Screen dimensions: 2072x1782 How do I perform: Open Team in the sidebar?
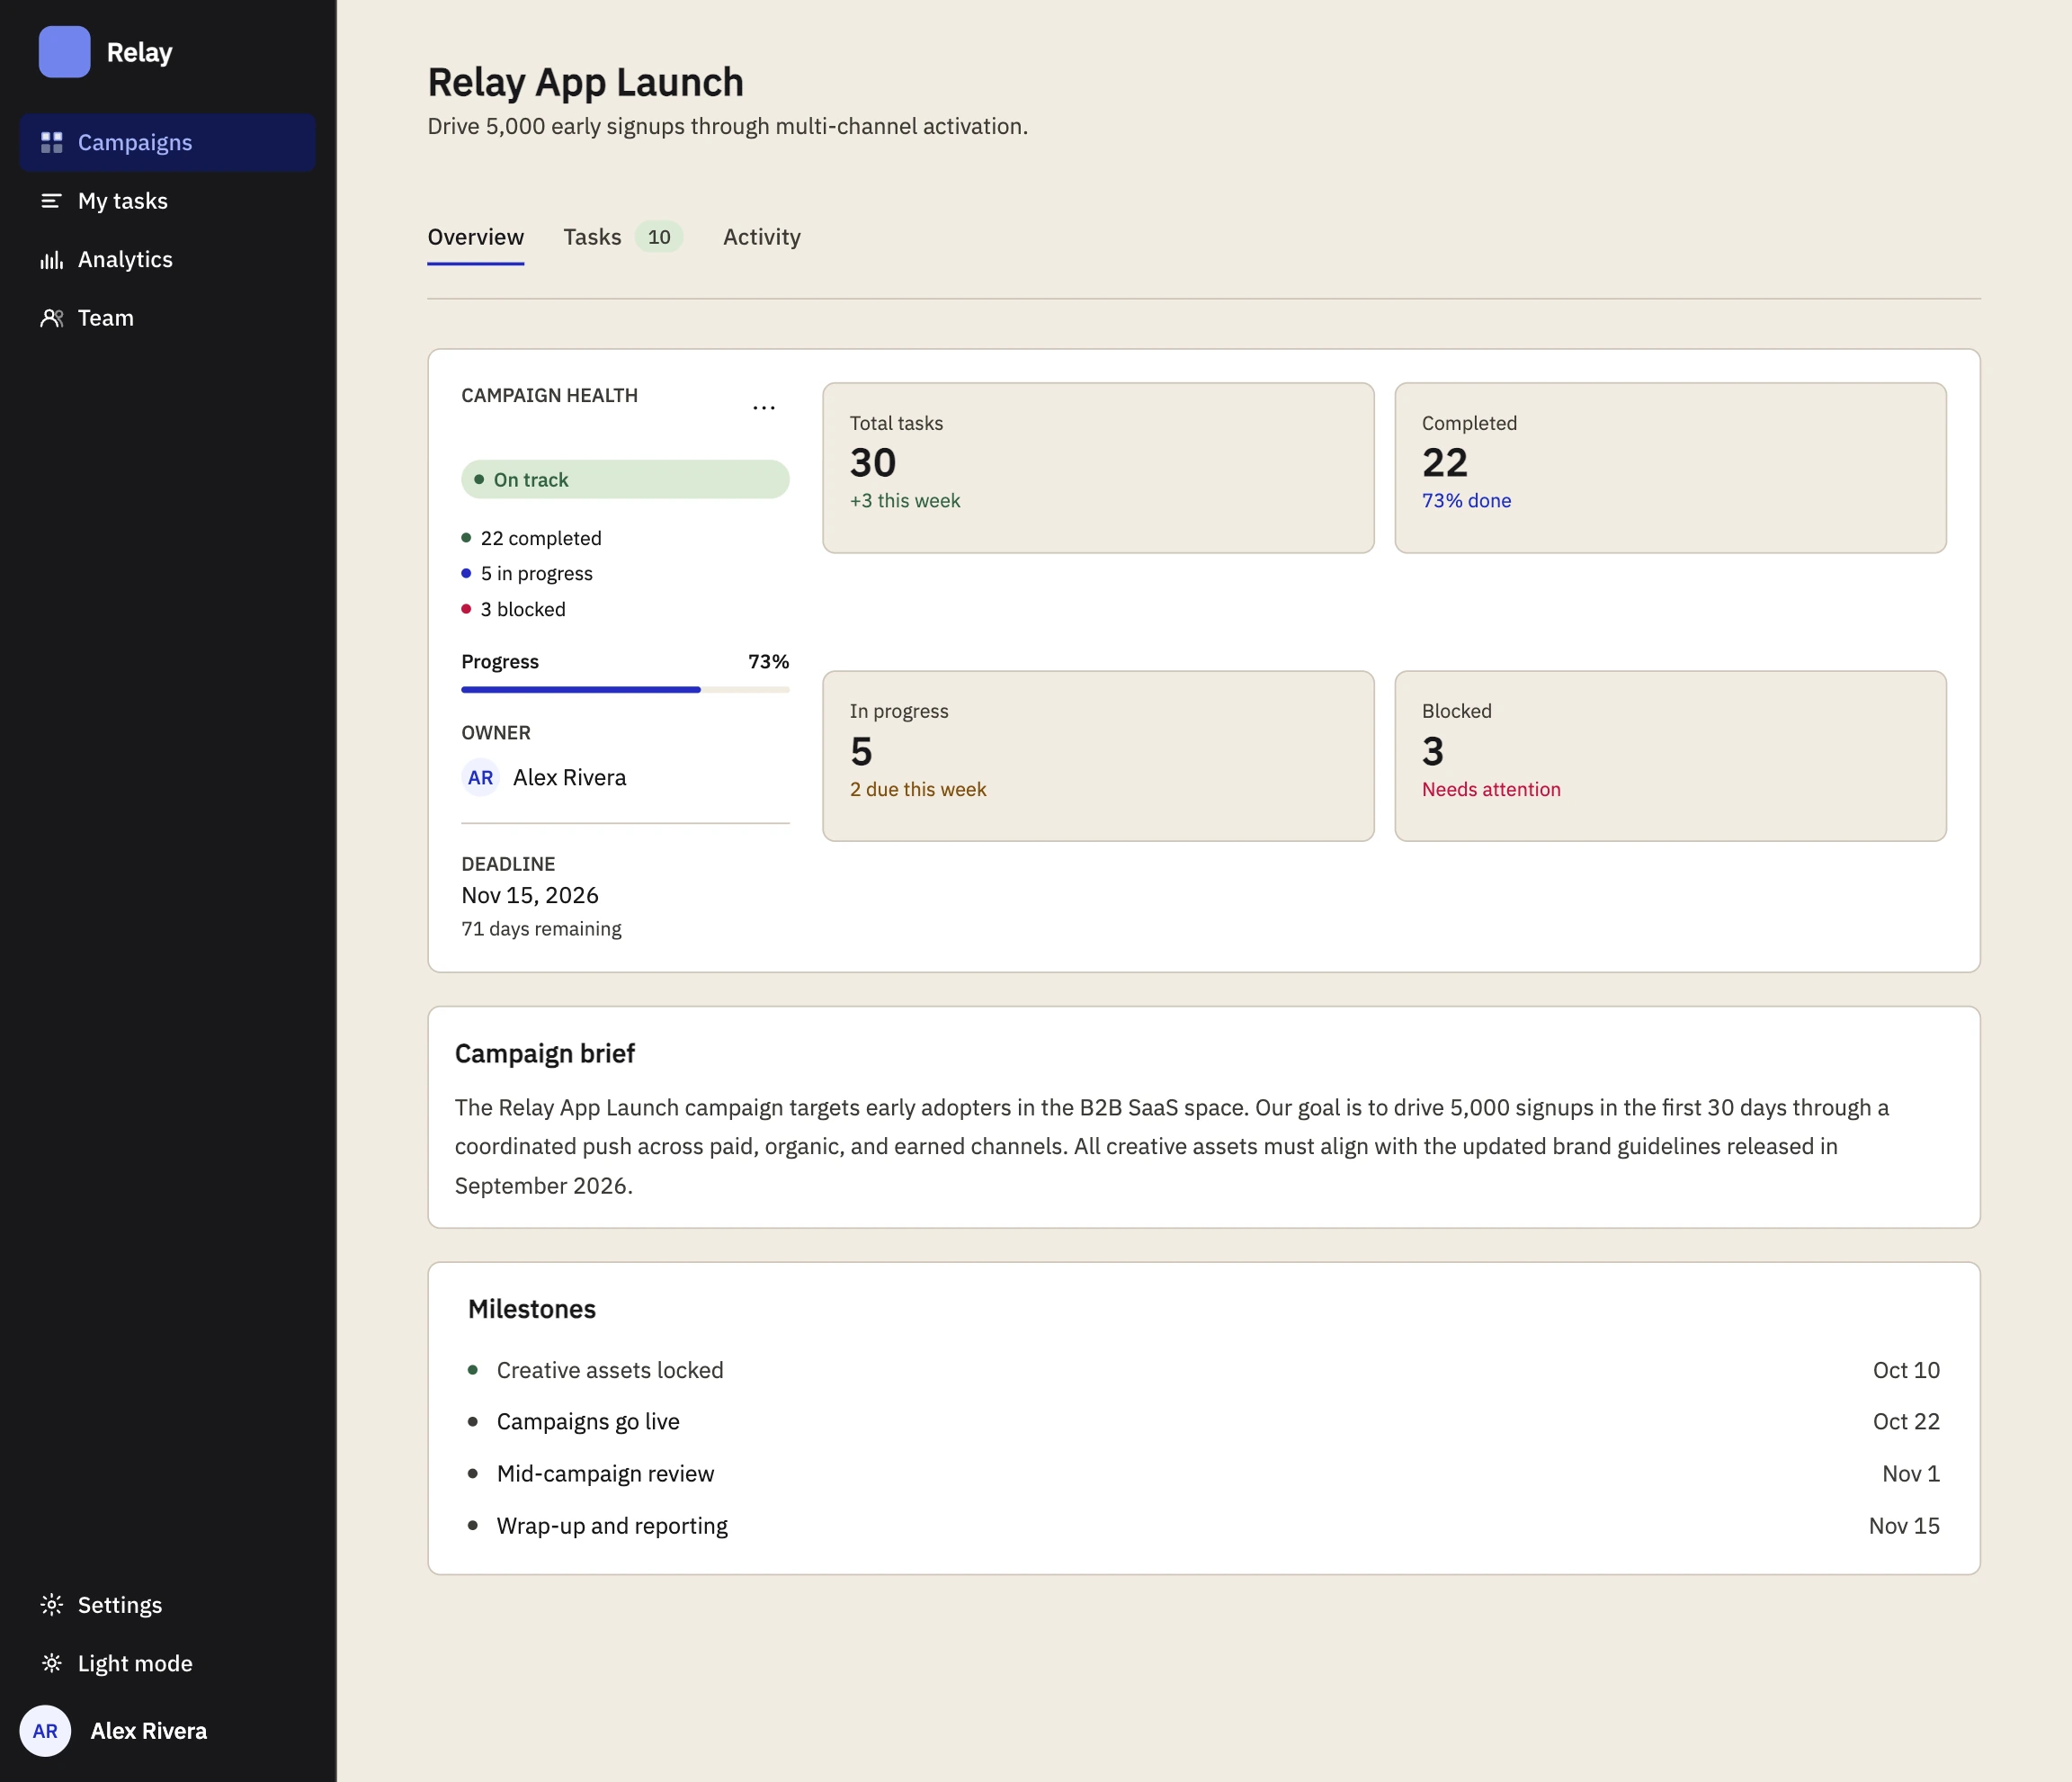tap(168, 318)
